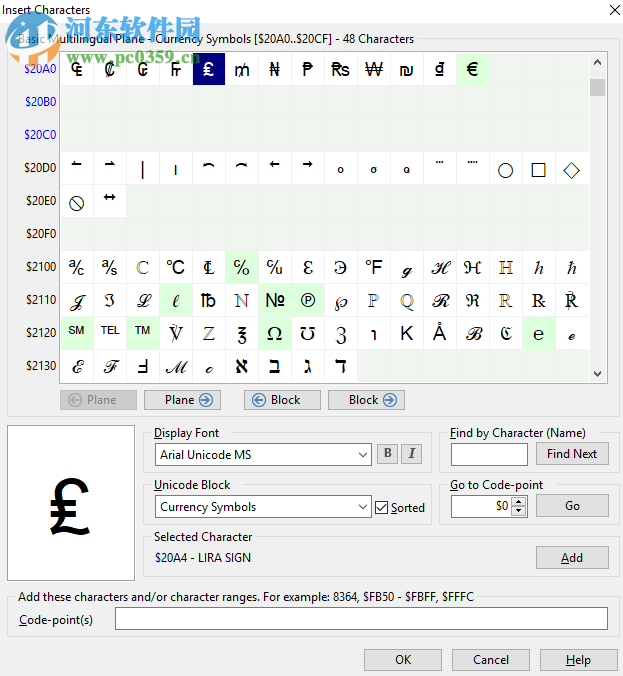Cancel the Insert Characters dialog
Viewport: 623px width, 676px height.
click(491, 660)
